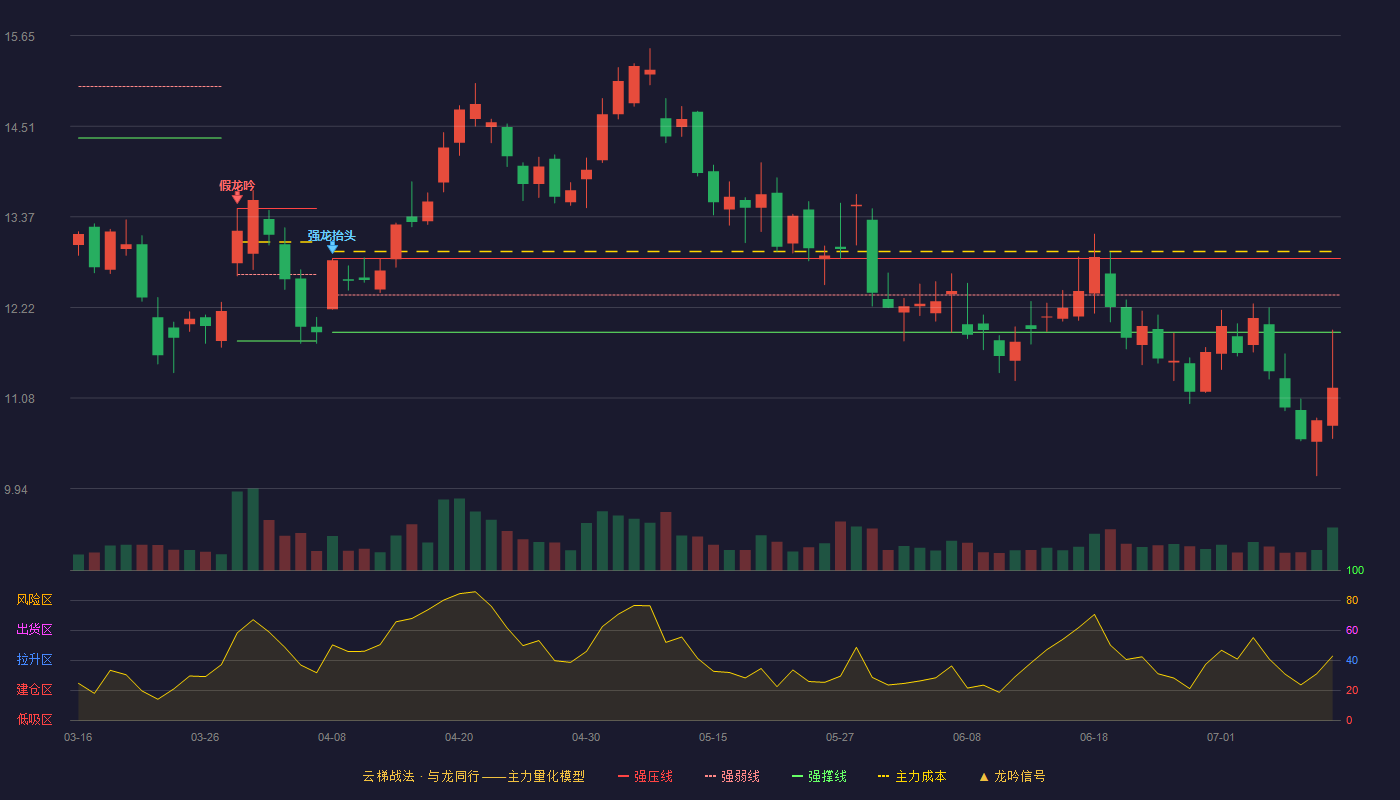Select the 风险区 zone label

coord(34,600)
